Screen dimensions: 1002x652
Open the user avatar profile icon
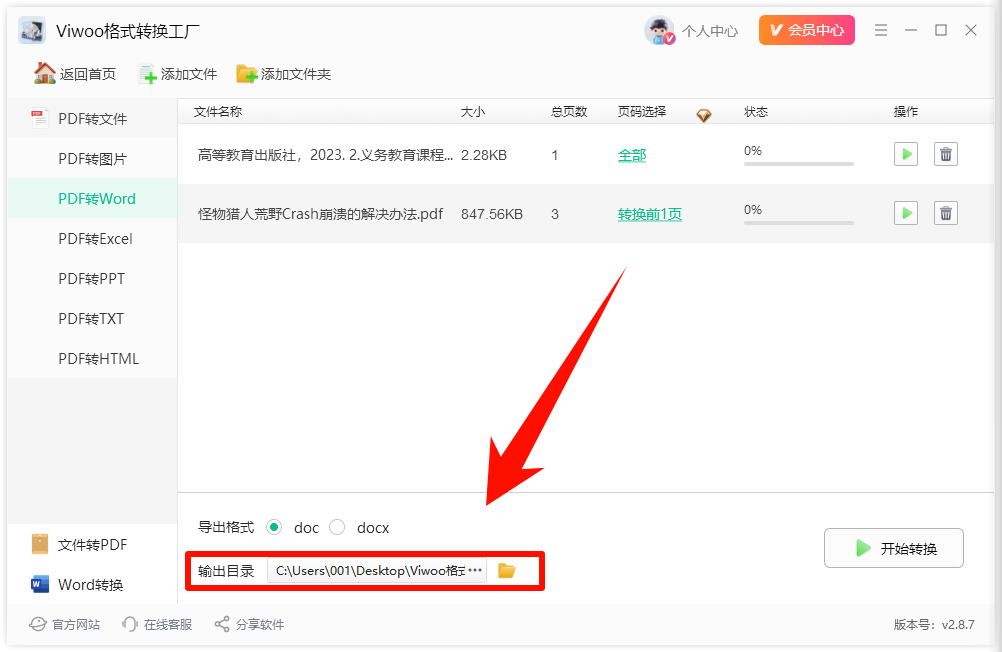[659, 31]
